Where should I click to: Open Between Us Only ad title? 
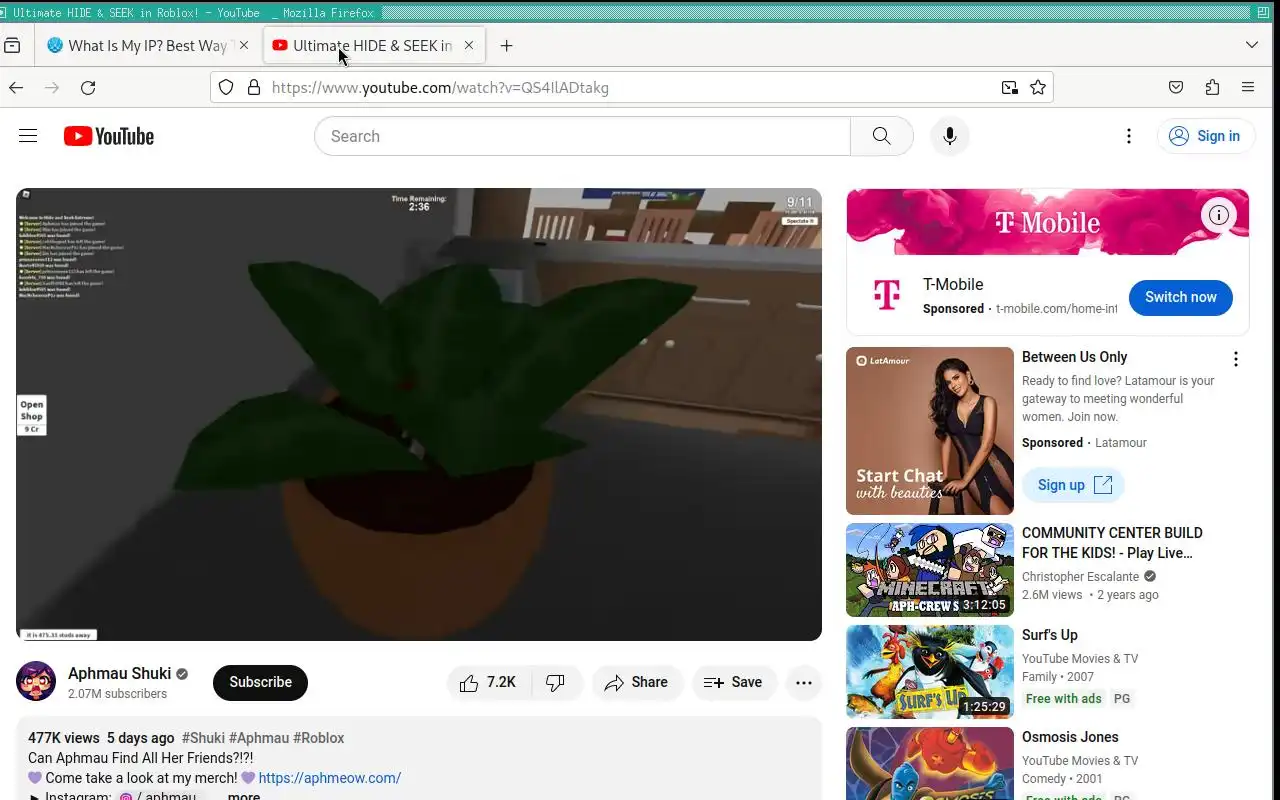tap(1074, 357)
